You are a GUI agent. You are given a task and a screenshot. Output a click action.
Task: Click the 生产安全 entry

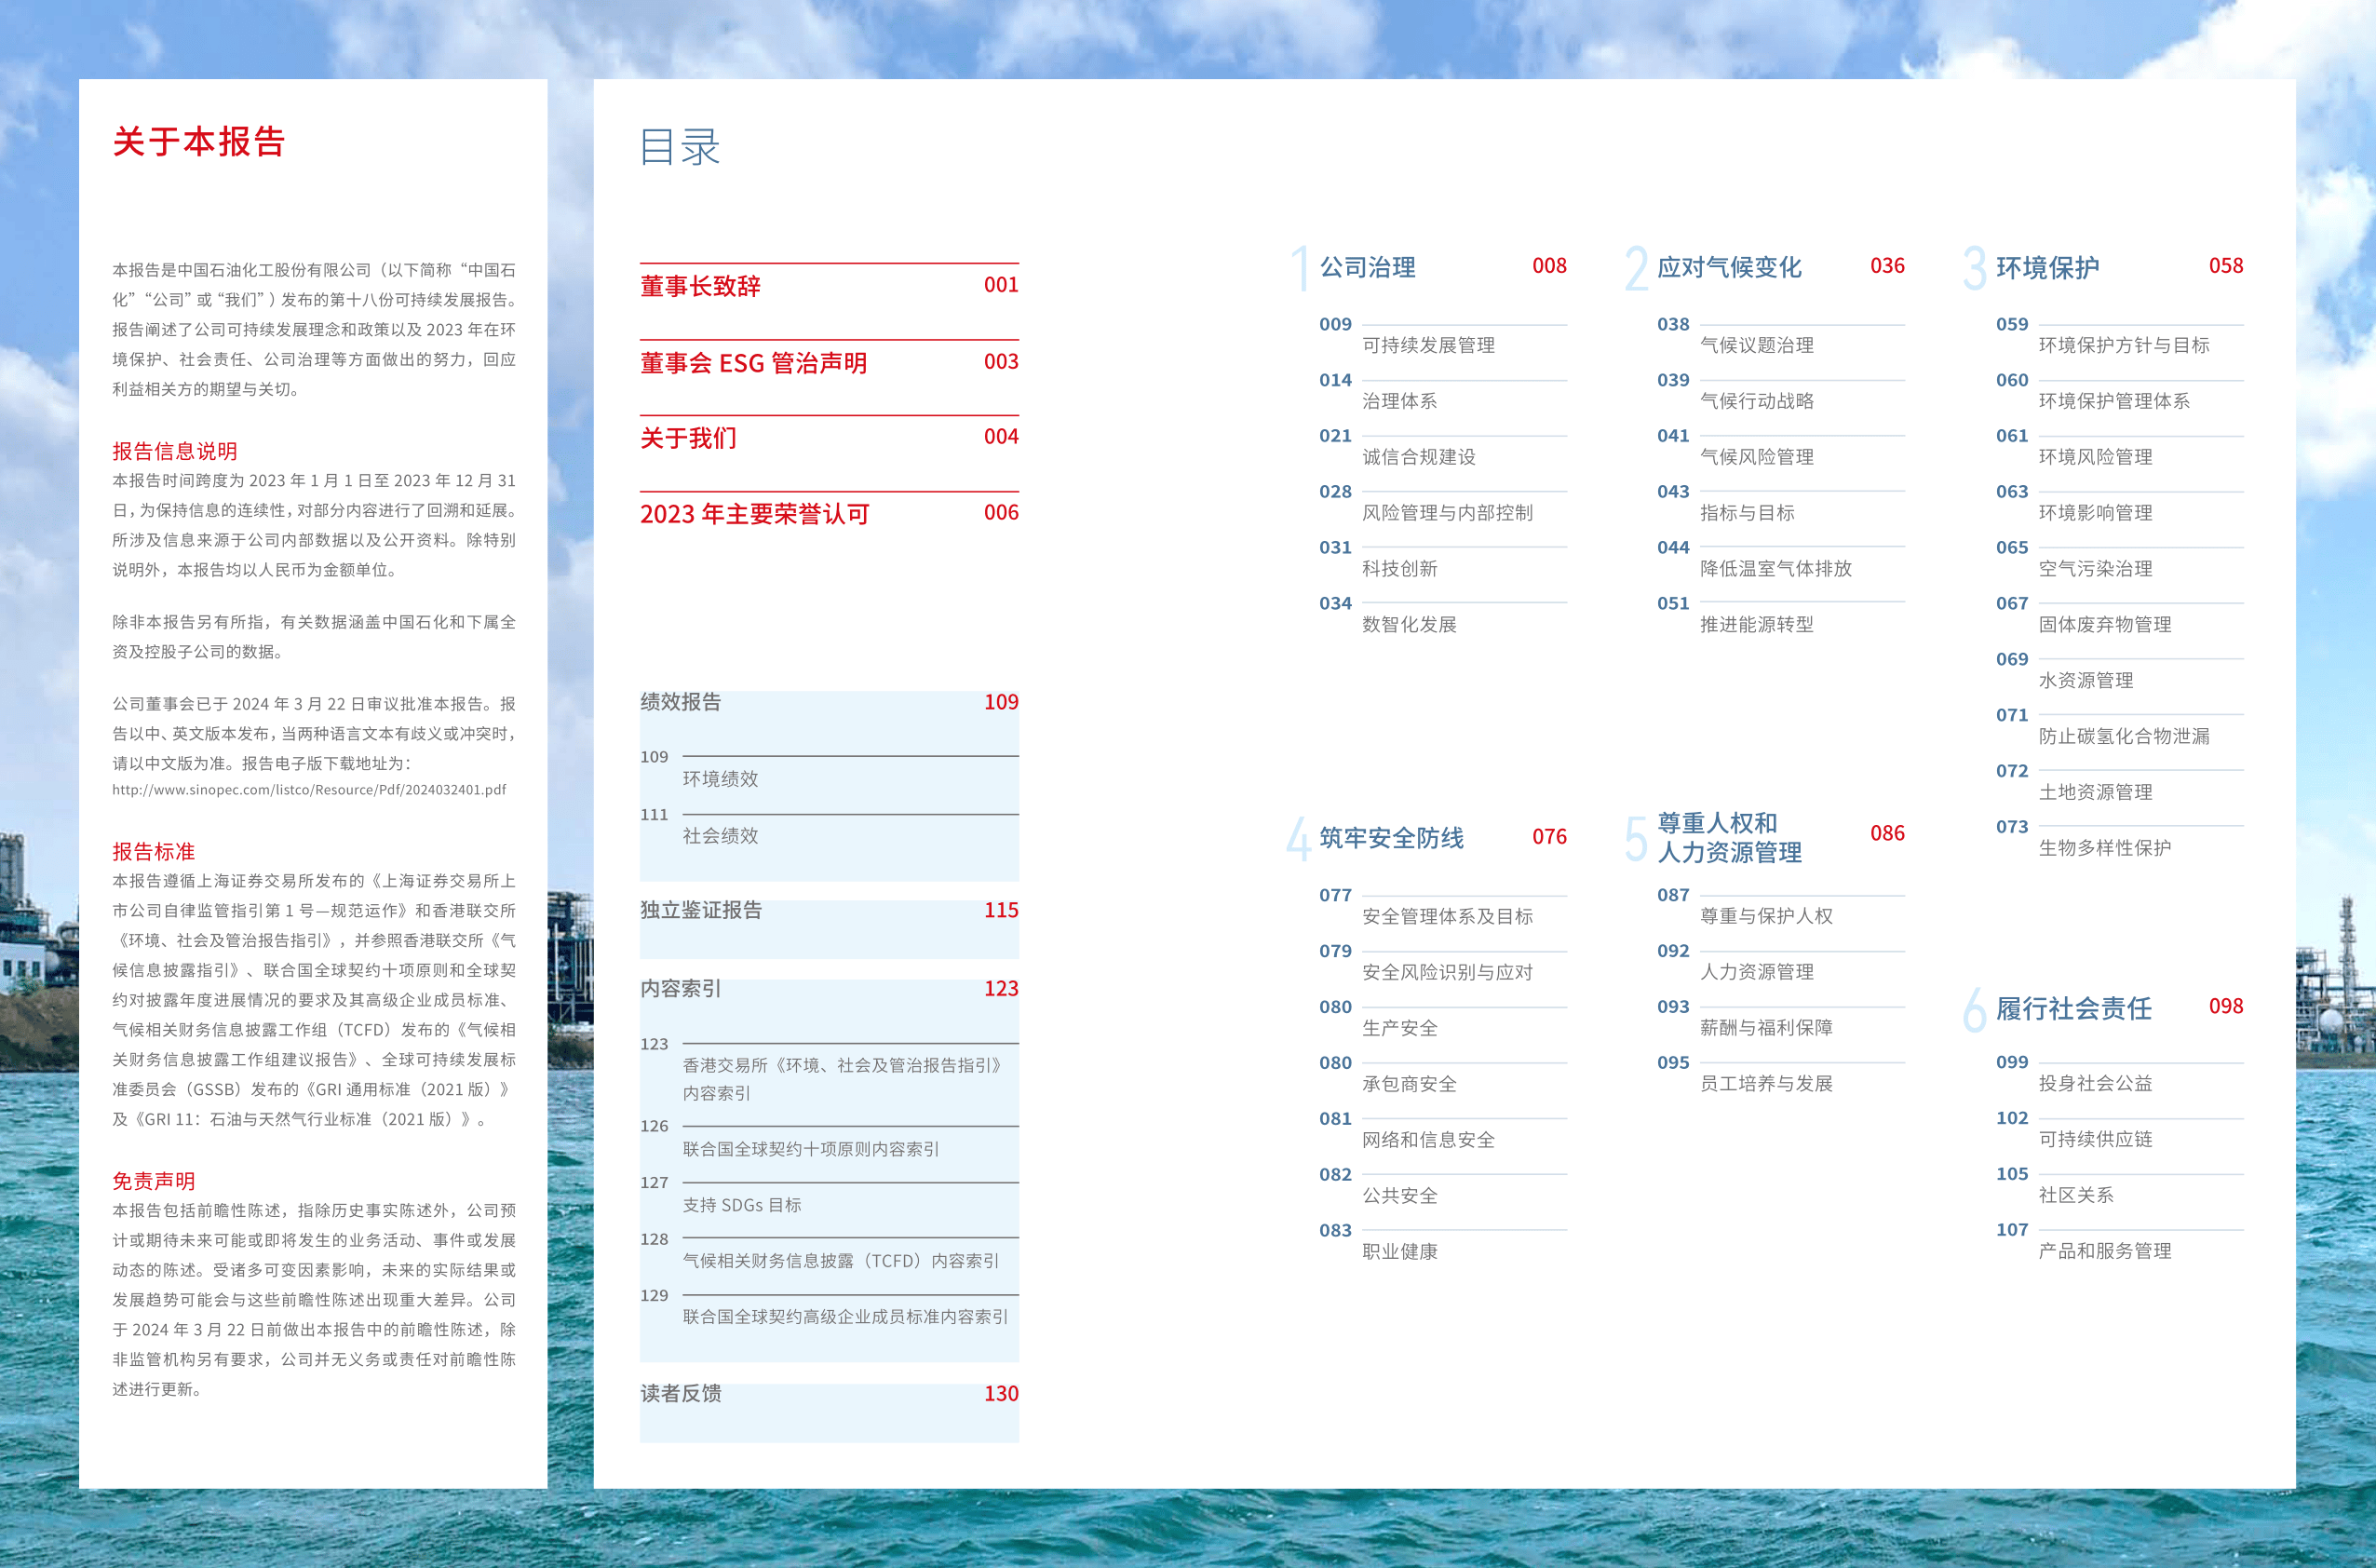coord(1399,1029)
